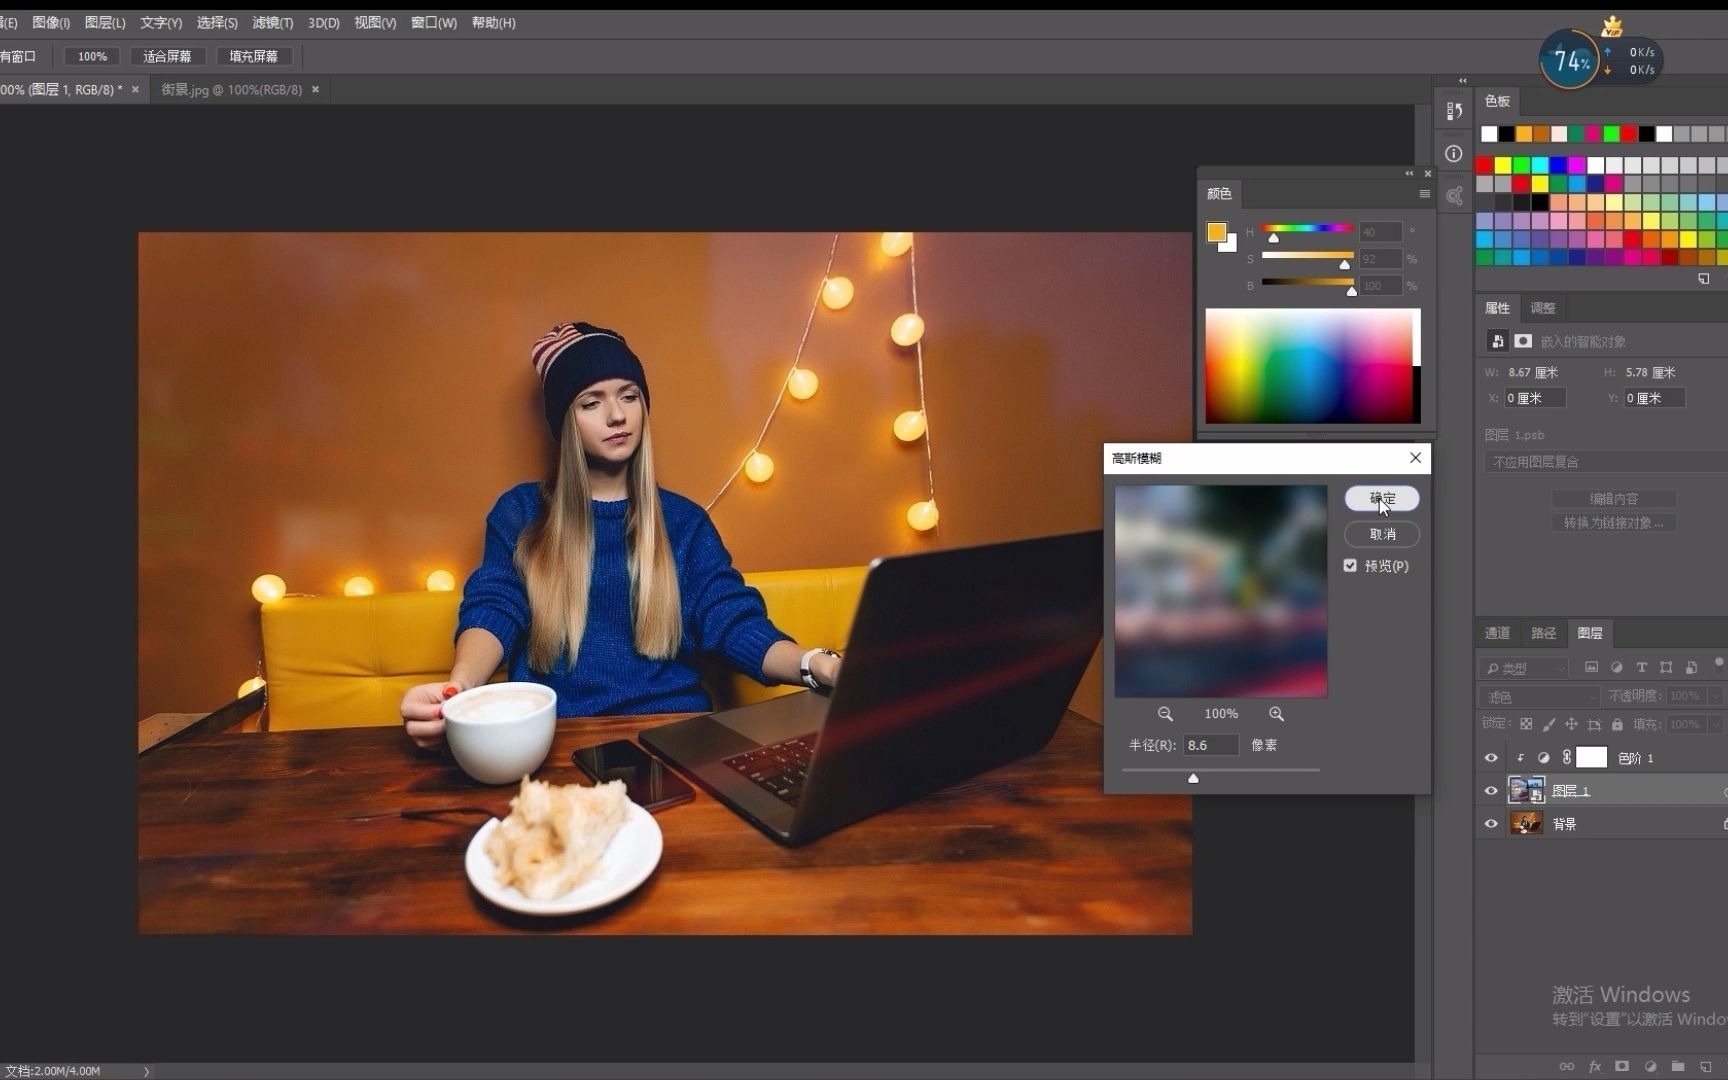Collapse the right panel dock arrows
The height and width of the screenshot is (1080, 1728).
1463,81
